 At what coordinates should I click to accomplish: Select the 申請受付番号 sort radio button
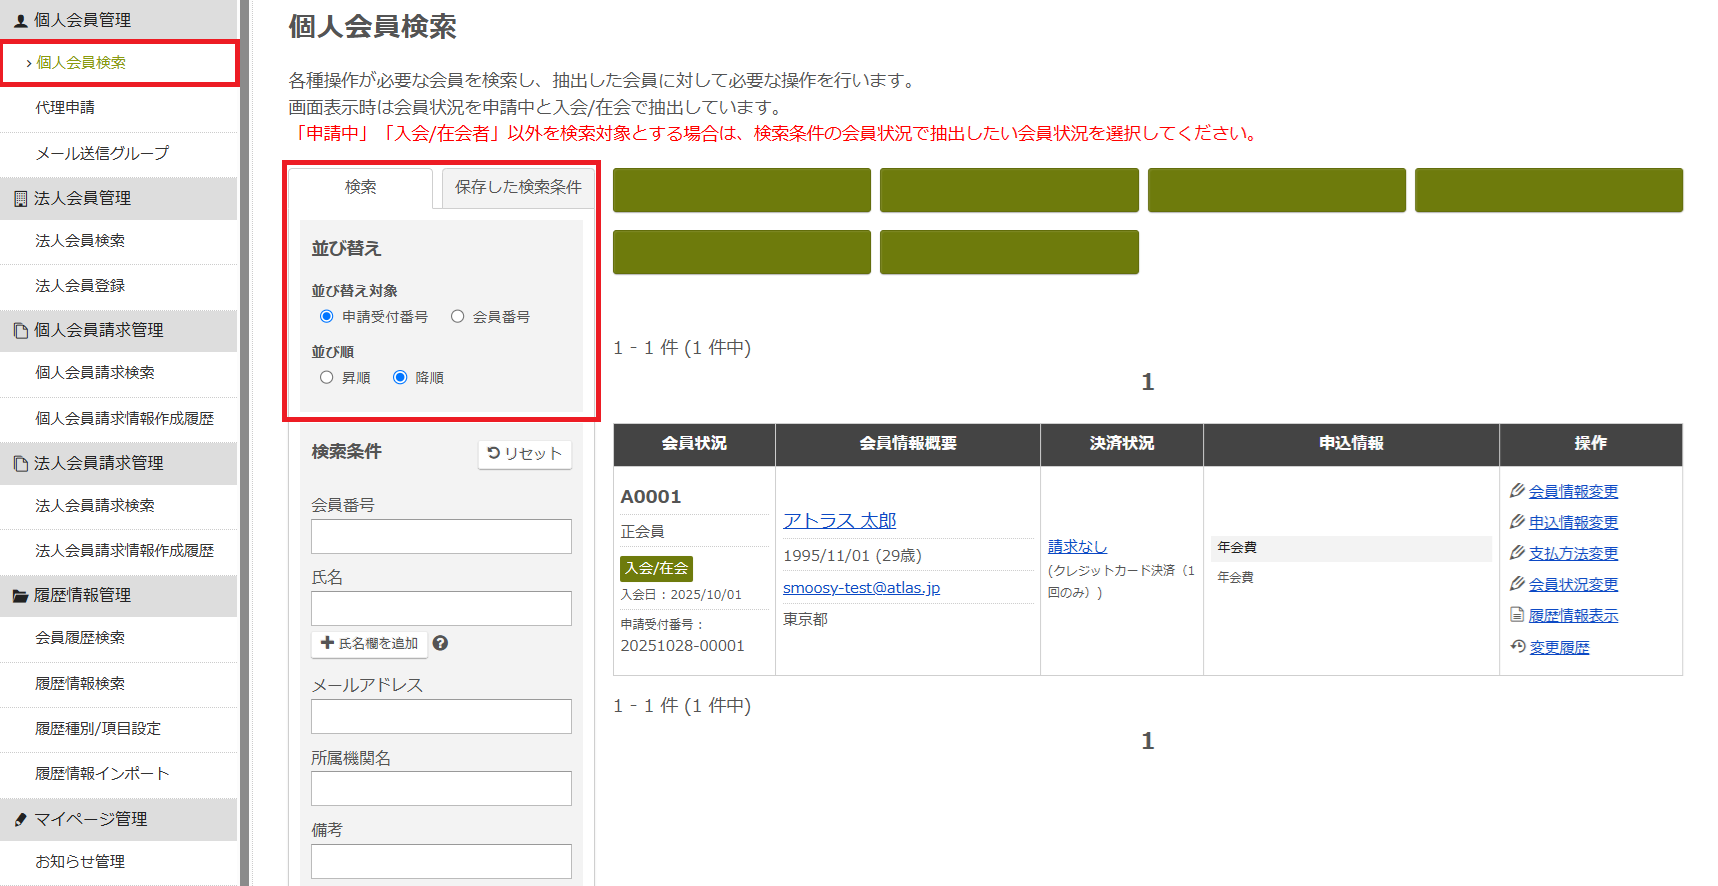pos(327,317)
